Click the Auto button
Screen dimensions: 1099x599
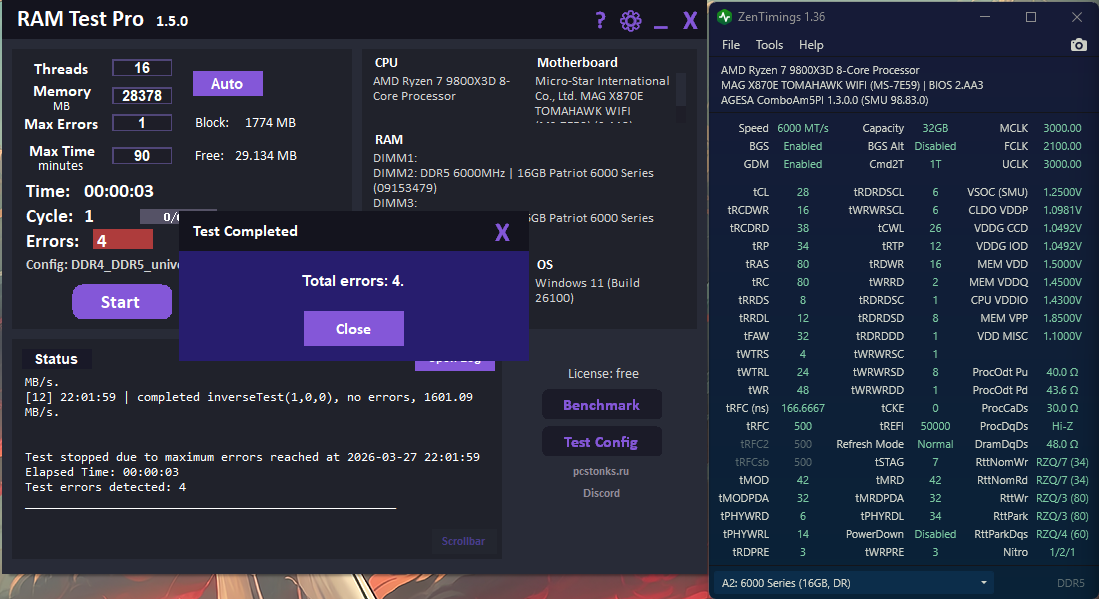tap(227, 83)
